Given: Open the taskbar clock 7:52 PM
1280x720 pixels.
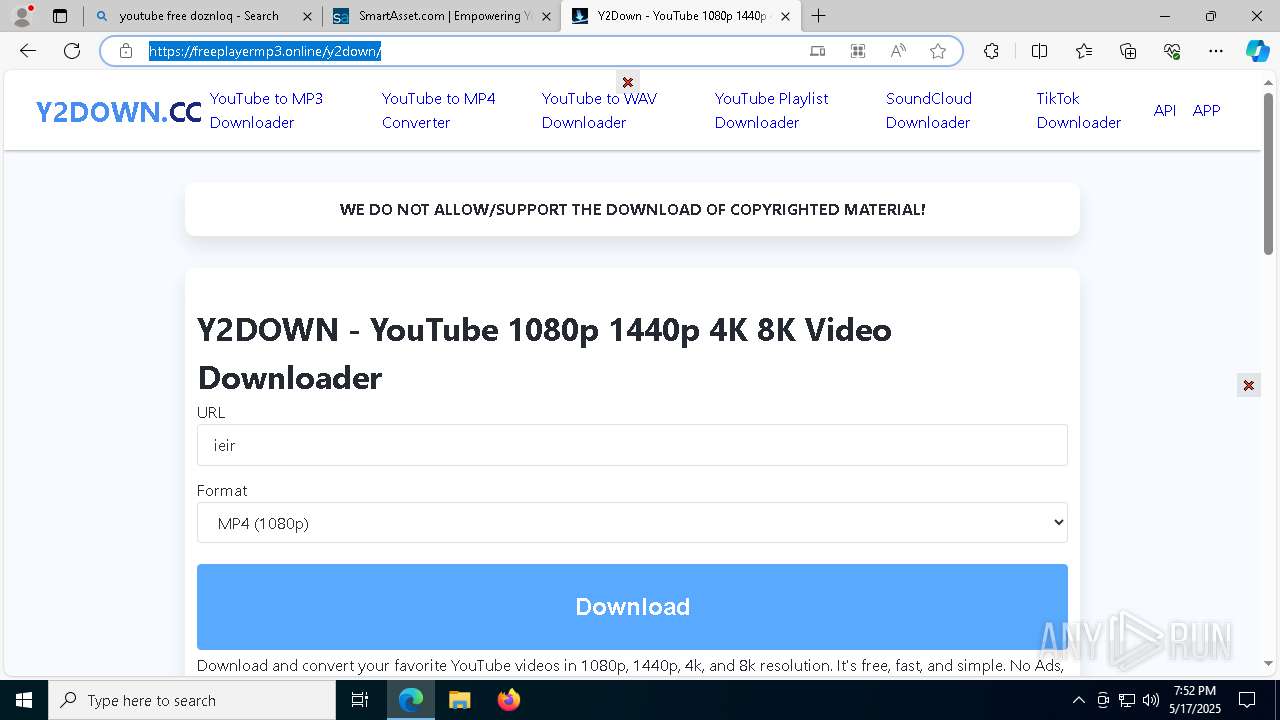Looking at the screenshot, I should (1195, 700).
